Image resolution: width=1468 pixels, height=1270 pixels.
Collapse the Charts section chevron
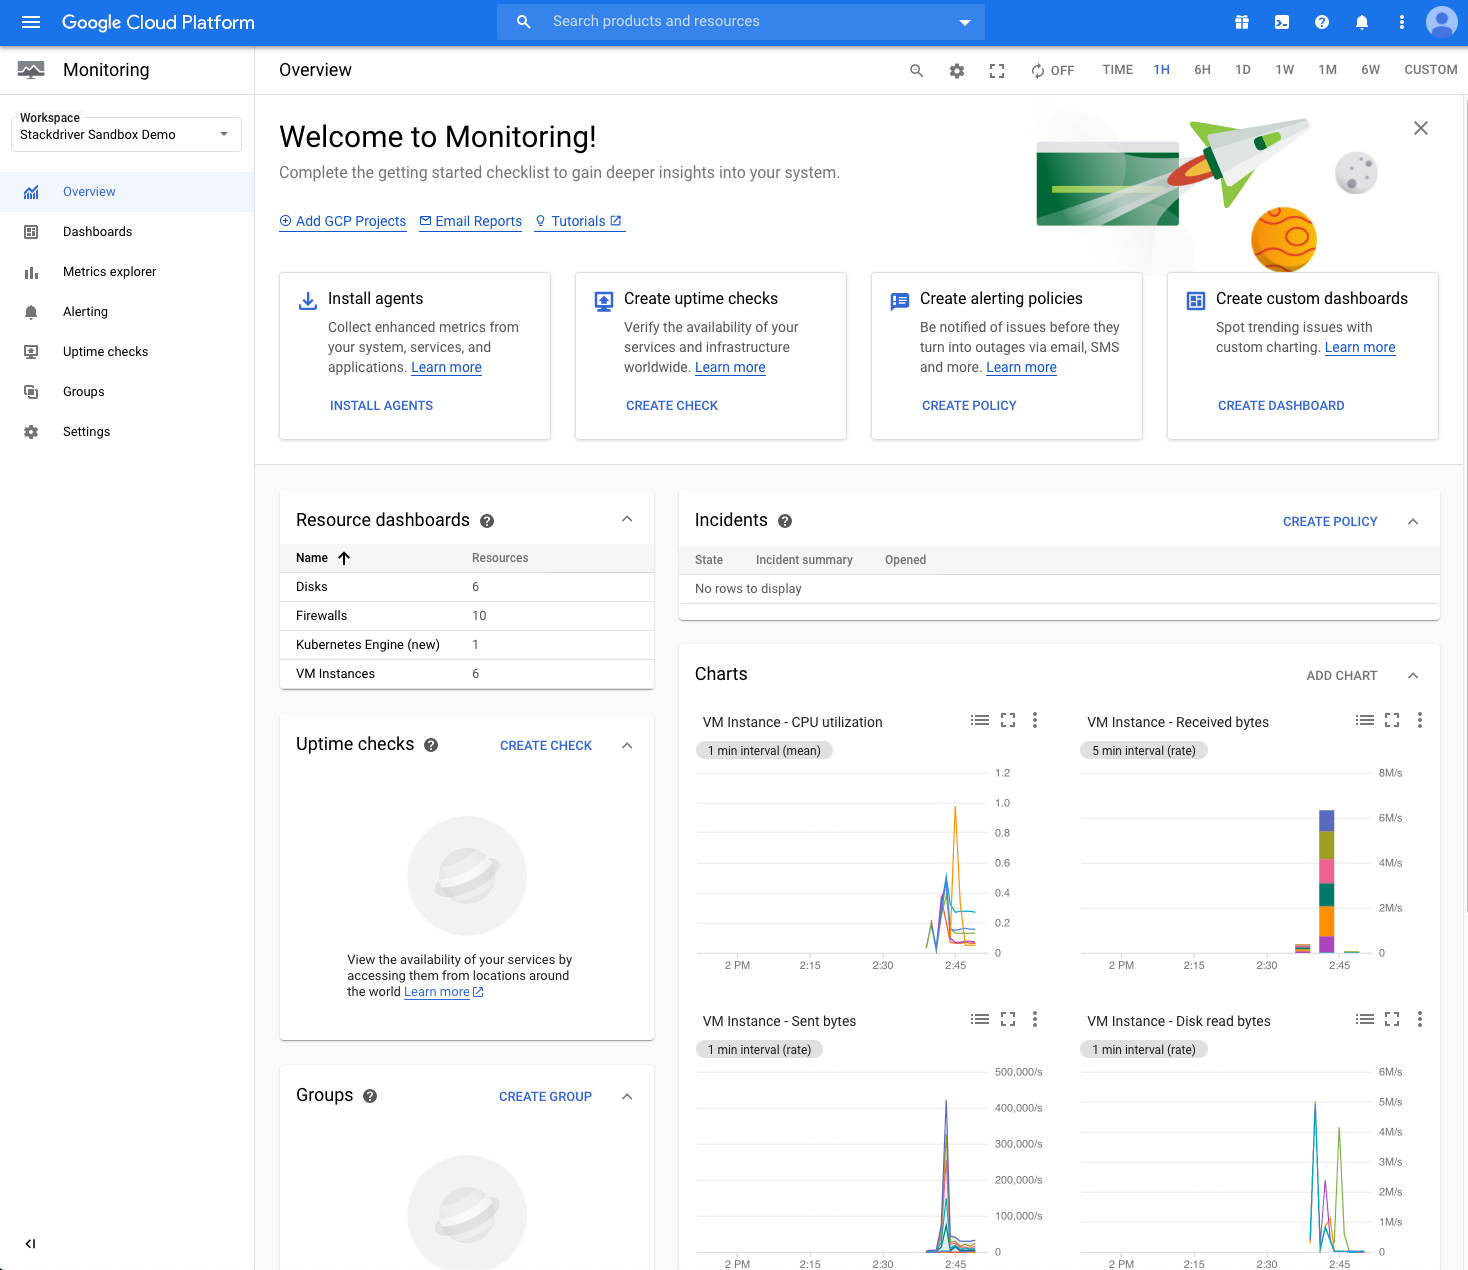(x=1413, y=676)
